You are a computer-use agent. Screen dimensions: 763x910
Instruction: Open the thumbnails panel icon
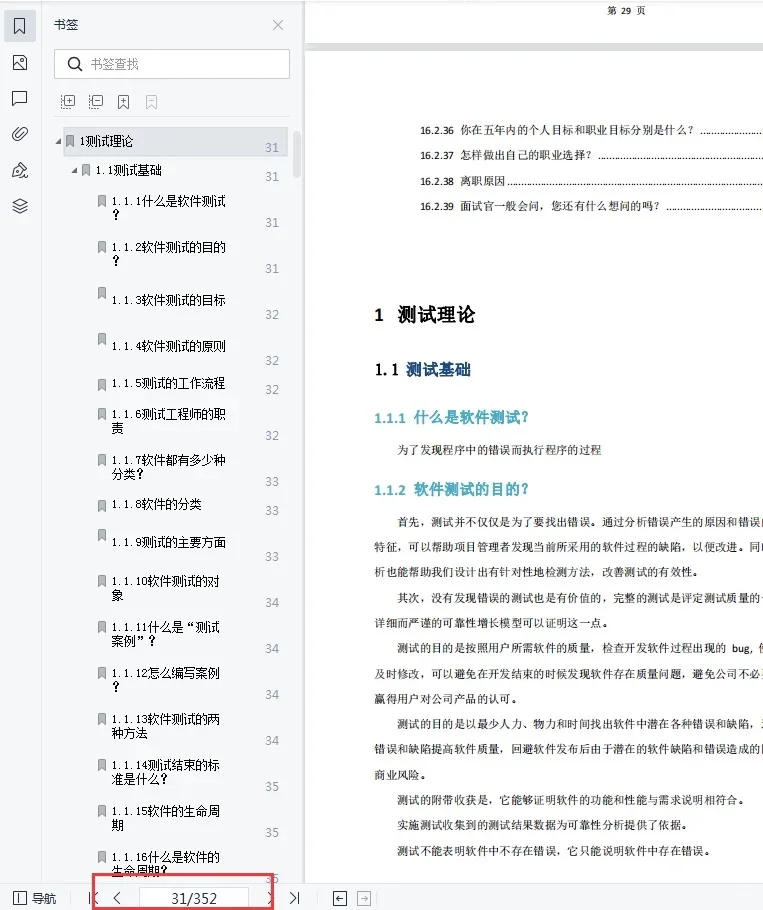coord(20,63)
